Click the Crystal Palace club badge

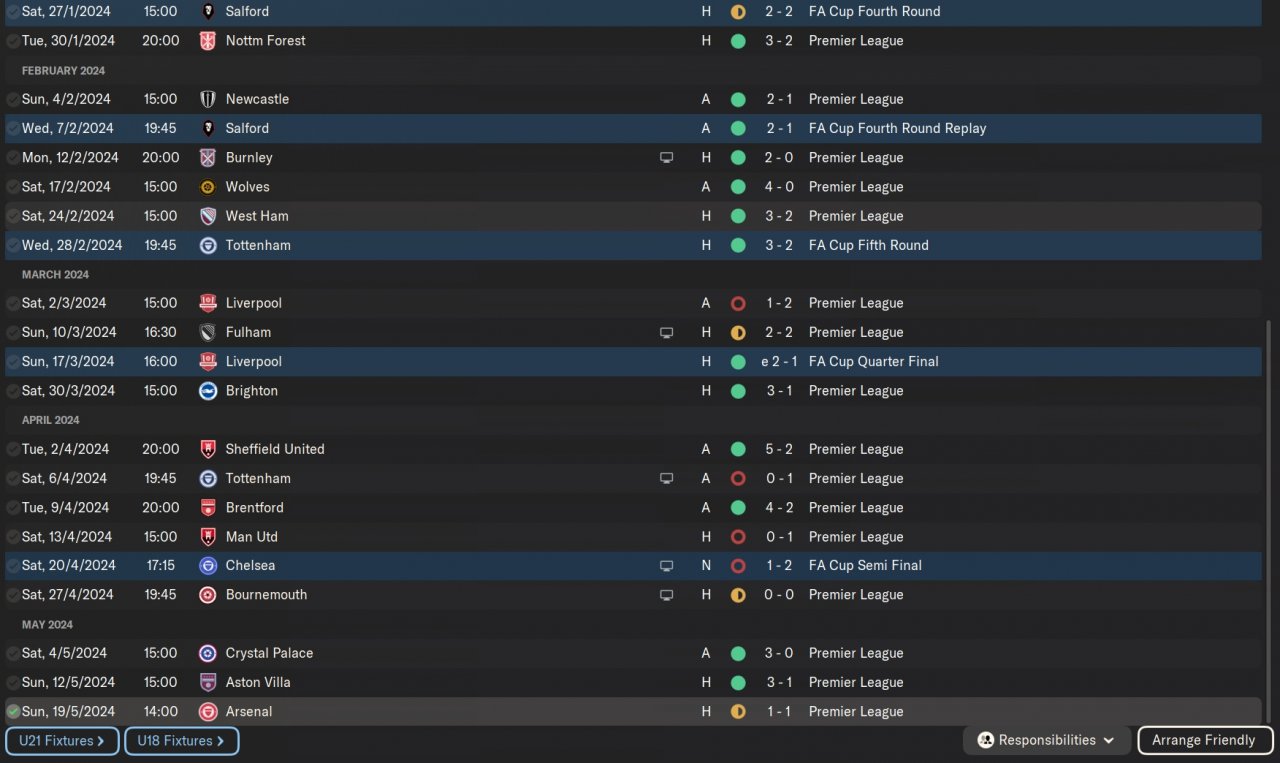coord(208,653)
